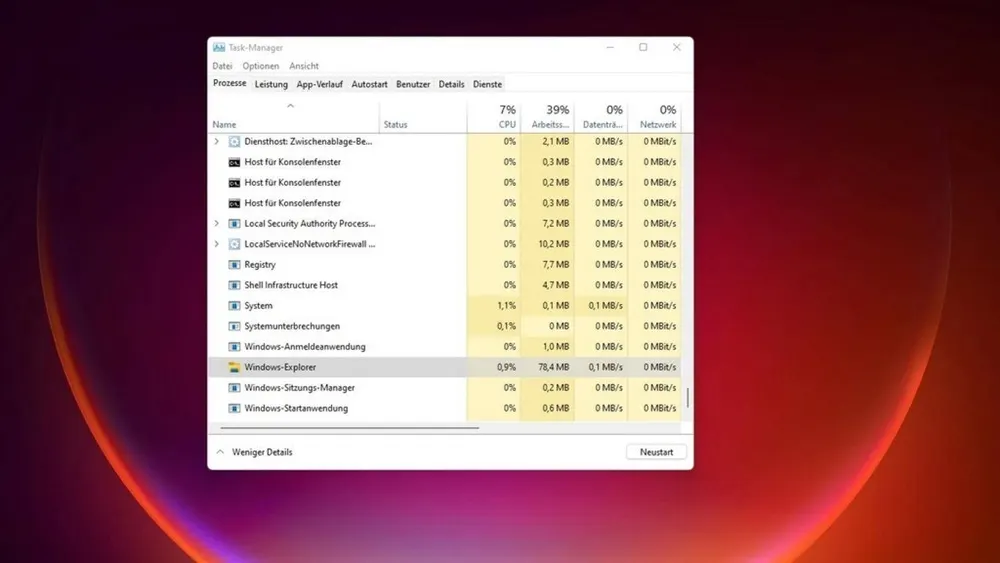The width and height of the screenshot is (1000, 563).
Task: Click the Systemunterbrechungen process icon
Action: click(x=234, y=326)
